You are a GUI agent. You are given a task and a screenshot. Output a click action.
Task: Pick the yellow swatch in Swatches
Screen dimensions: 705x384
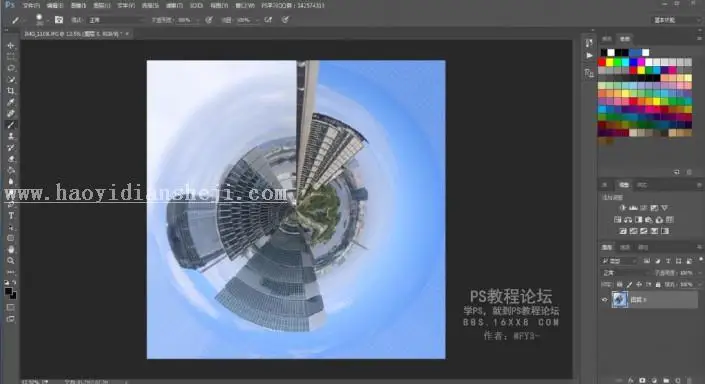pos(610,62)
